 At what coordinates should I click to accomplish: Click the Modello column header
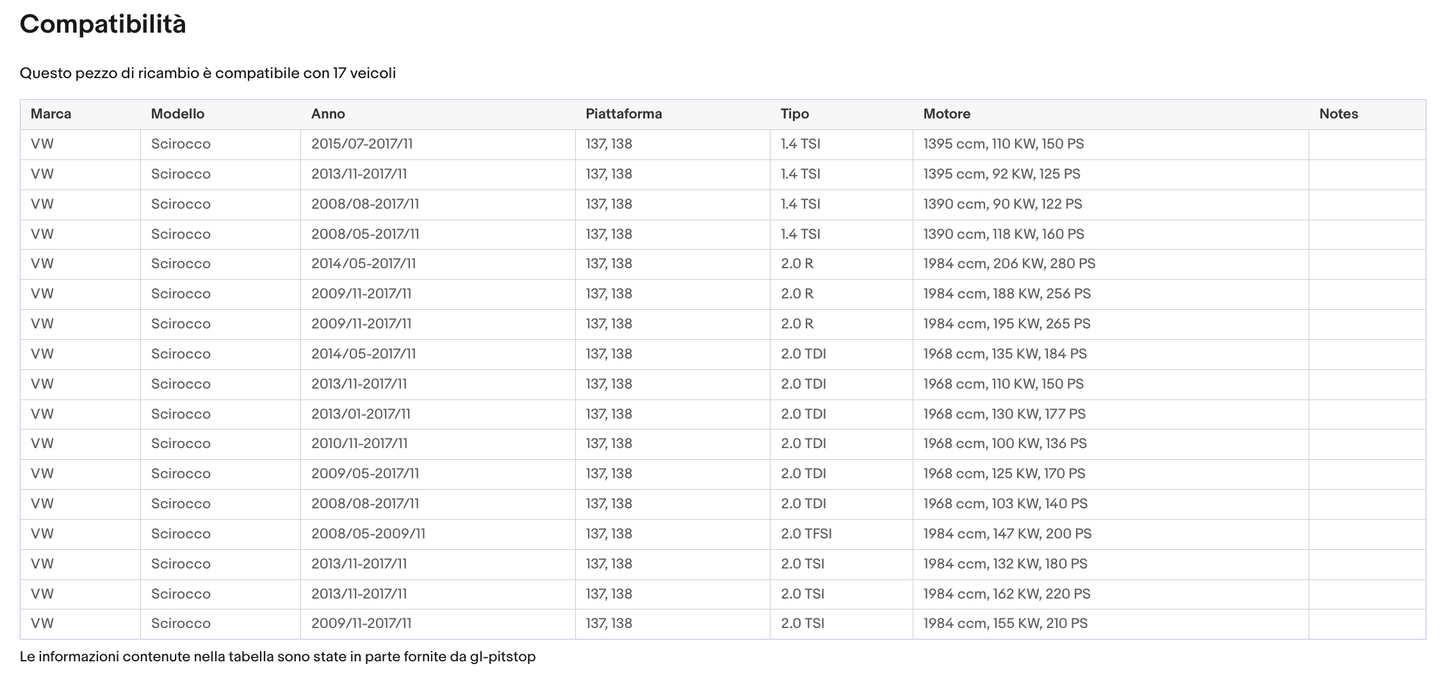pyautogui.click(x=177, y=114)
